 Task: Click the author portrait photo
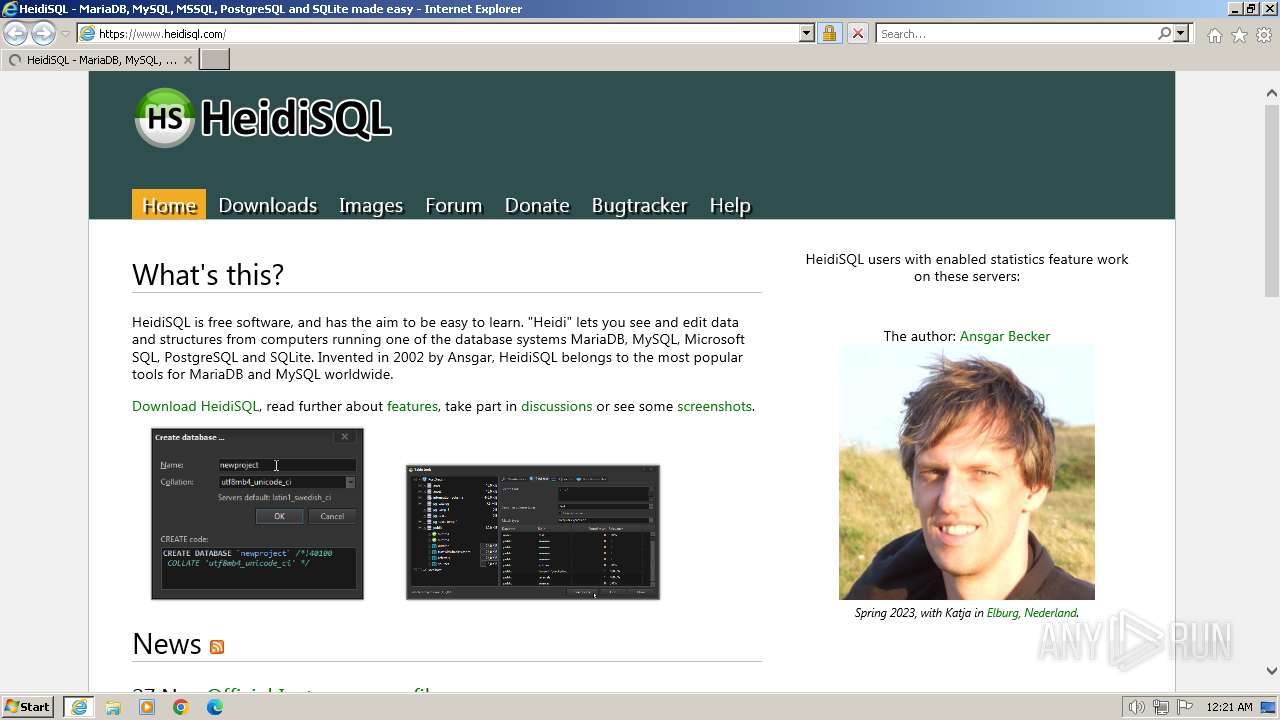tap(967, 472)
